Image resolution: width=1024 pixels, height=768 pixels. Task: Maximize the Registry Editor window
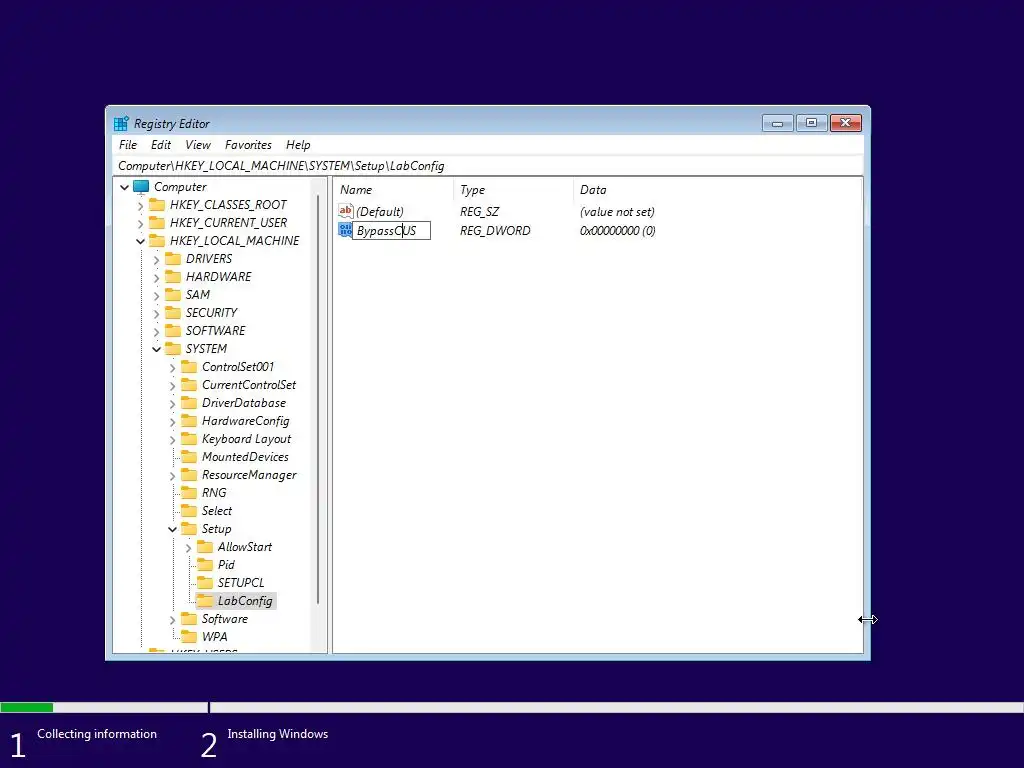coord(811,123)
